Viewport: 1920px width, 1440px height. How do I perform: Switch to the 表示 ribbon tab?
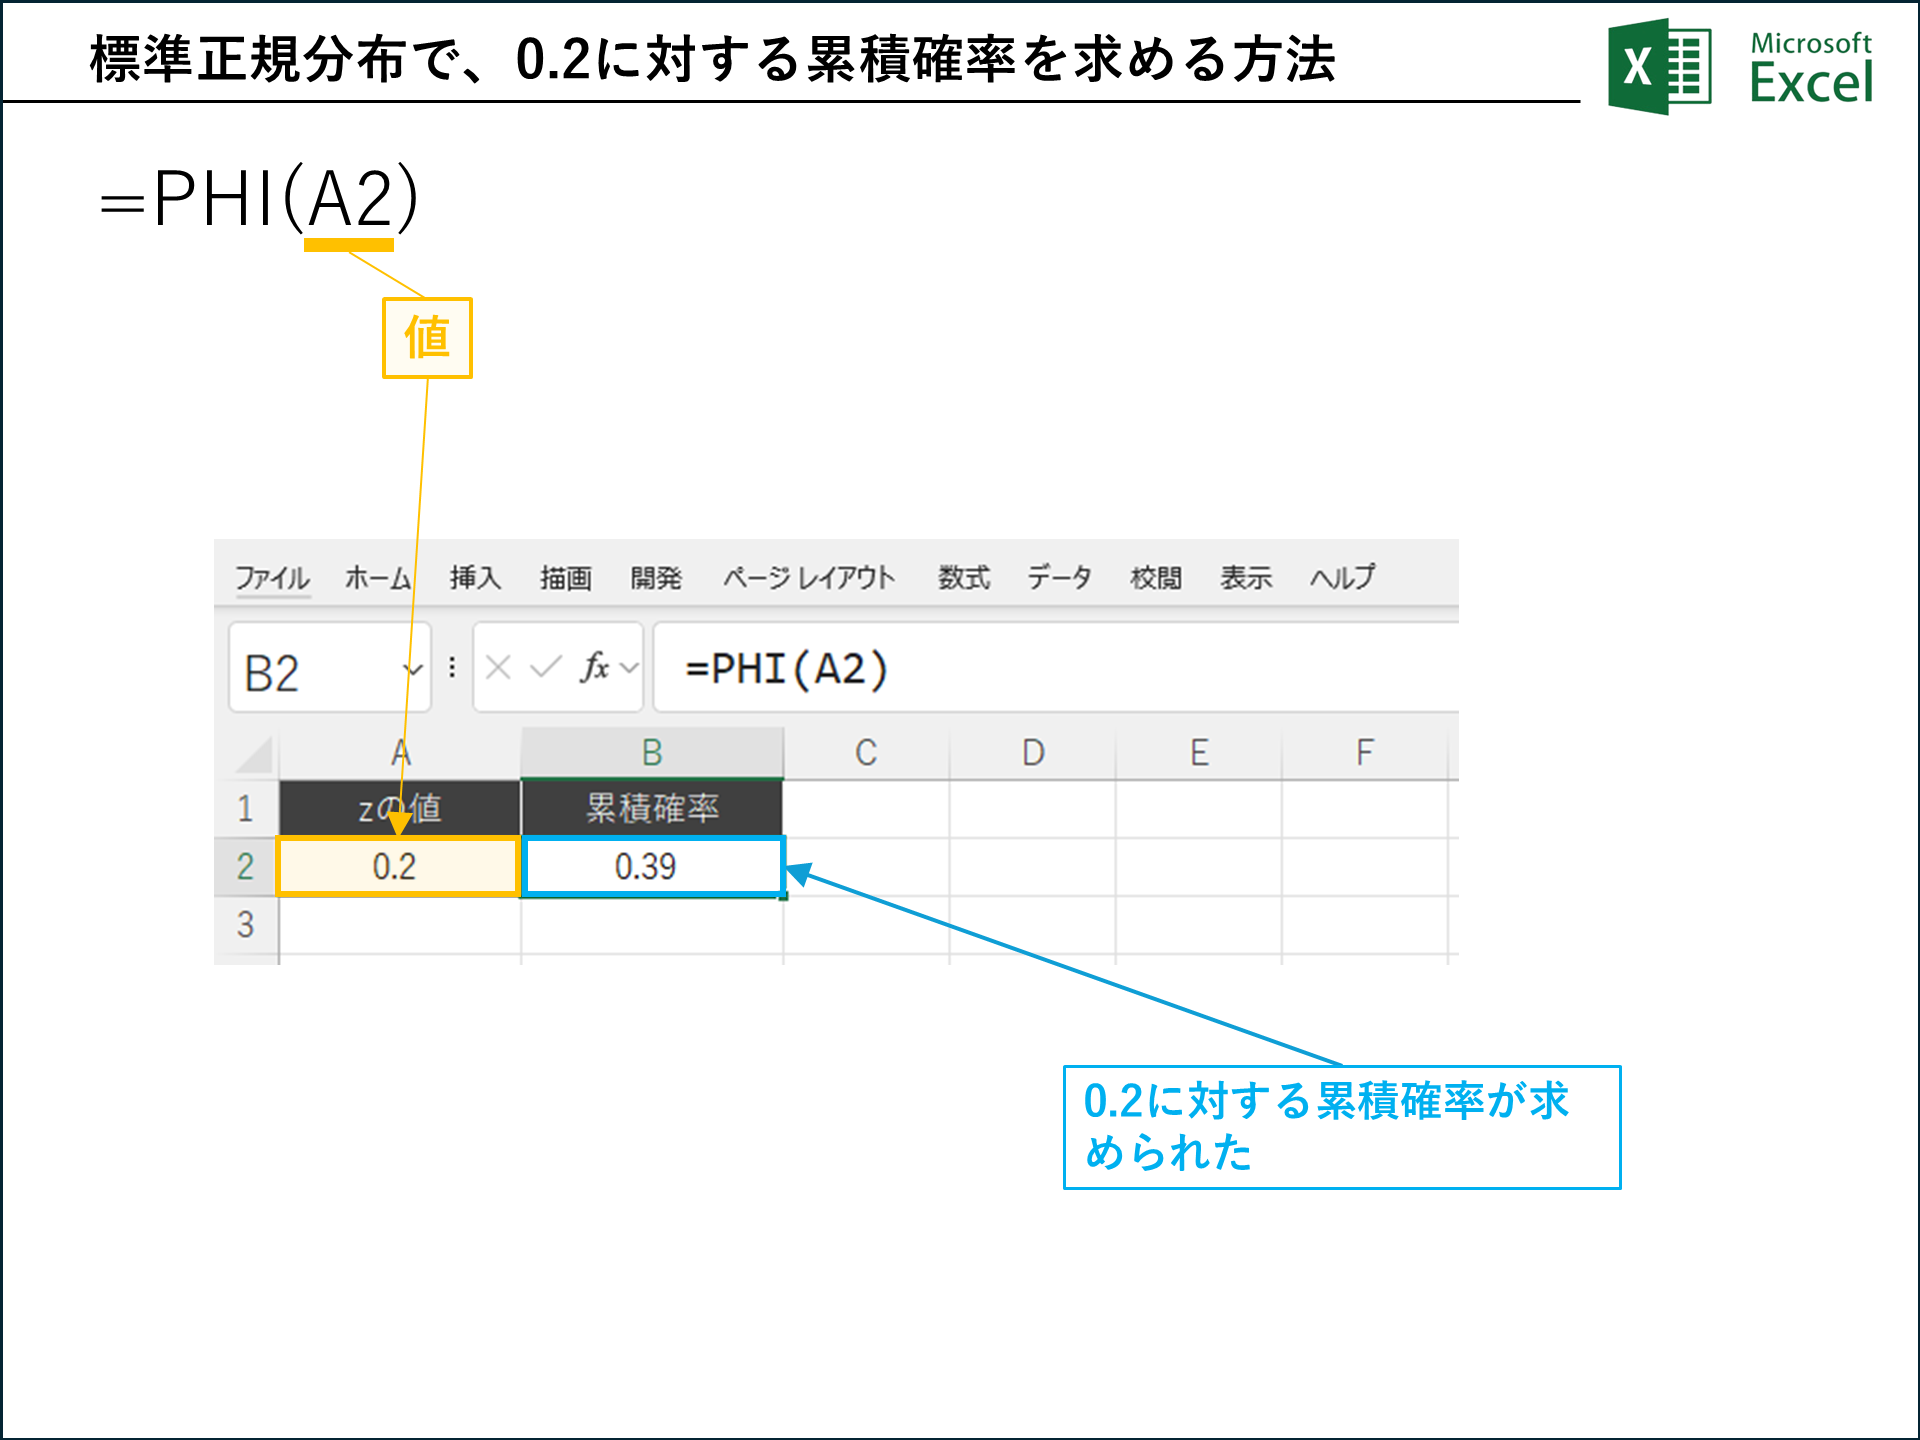[1245, 577]
